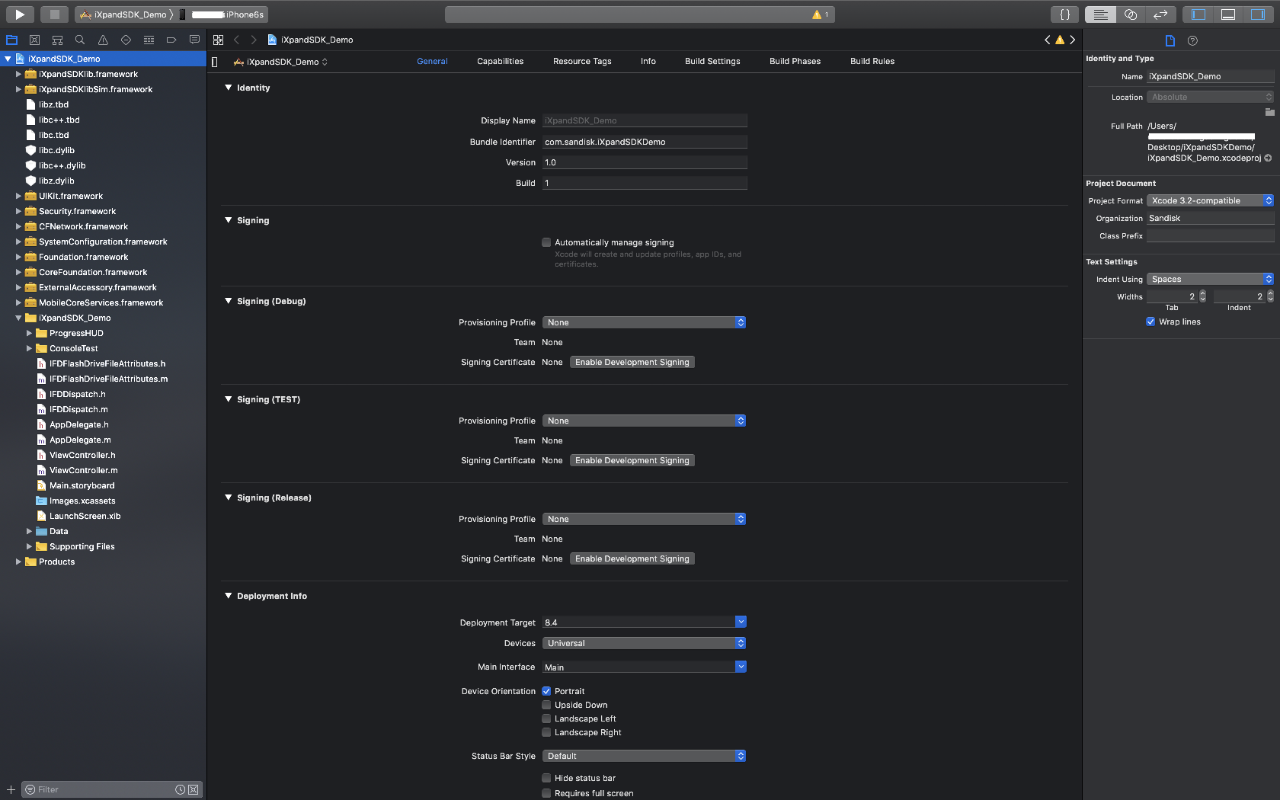Viewport: 1280px width, 800px height.
Task: Enable Upside Down orientation
Action: 547,705
